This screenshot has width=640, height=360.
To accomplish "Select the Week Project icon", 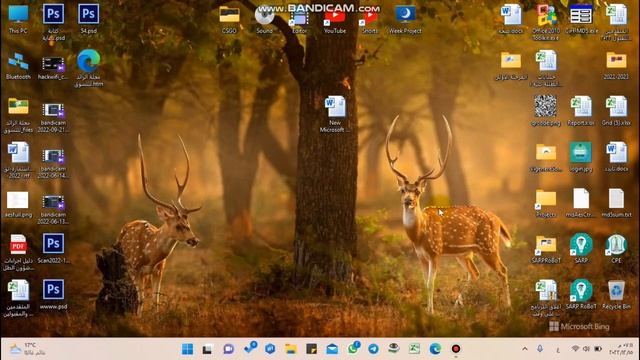I will (x=405, y=18).
